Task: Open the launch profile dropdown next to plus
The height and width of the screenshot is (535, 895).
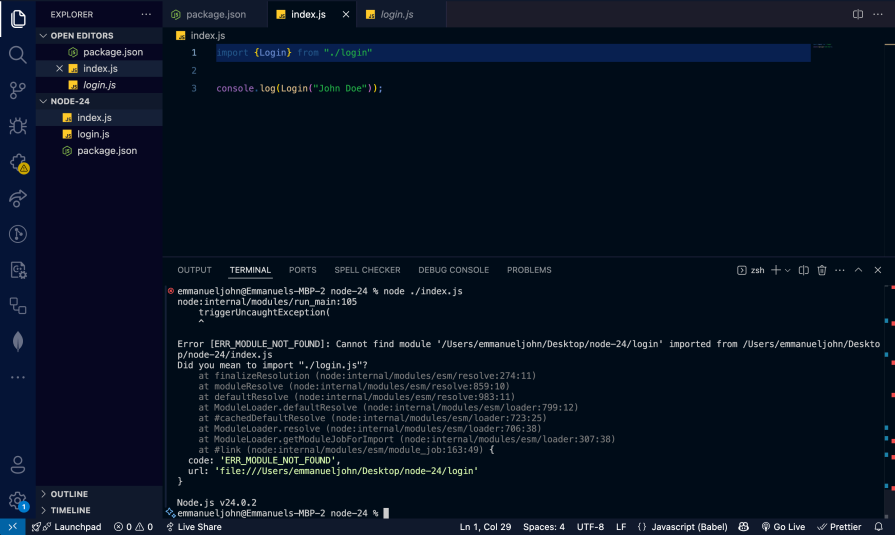Action: (788, 271)
